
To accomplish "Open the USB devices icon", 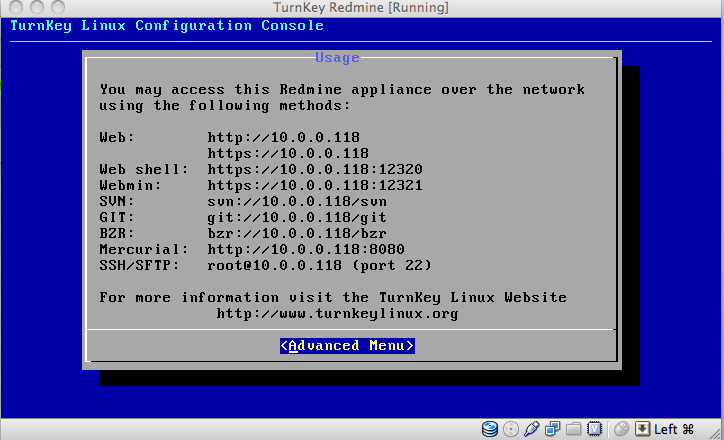I will (531, 429).
